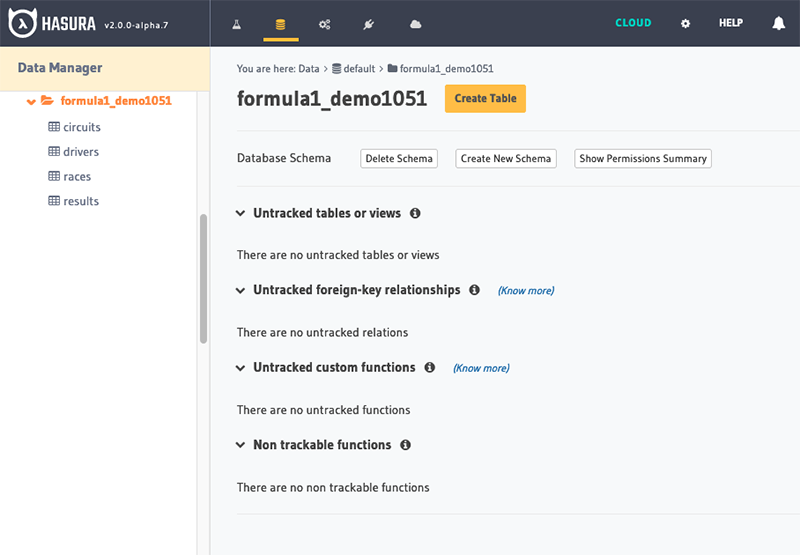Click version label v2.0.0-alpha.7
Screen dimensions: 800x555
click(136, 25)
